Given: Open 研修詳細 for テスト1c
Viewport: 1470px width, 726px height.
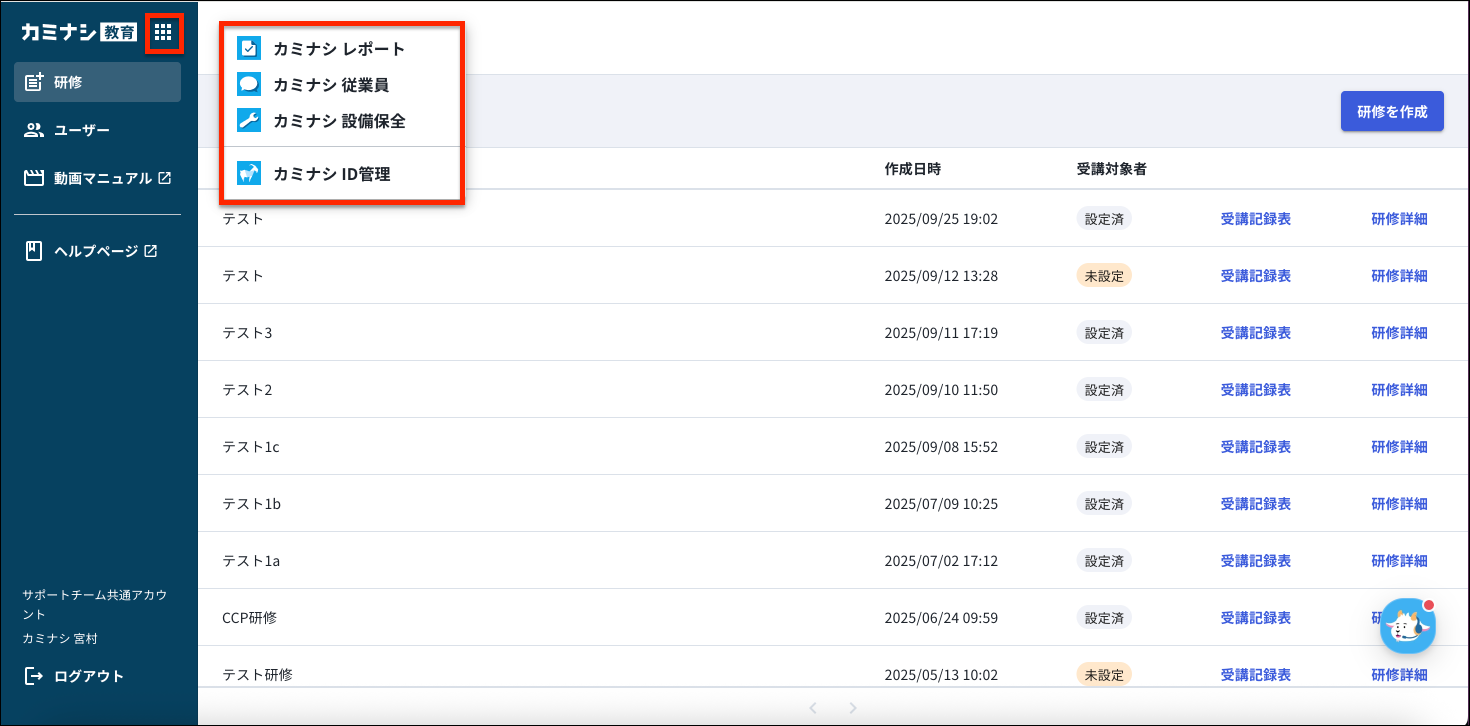Looking at the screenshot, I should click(x=1399, y=446).
